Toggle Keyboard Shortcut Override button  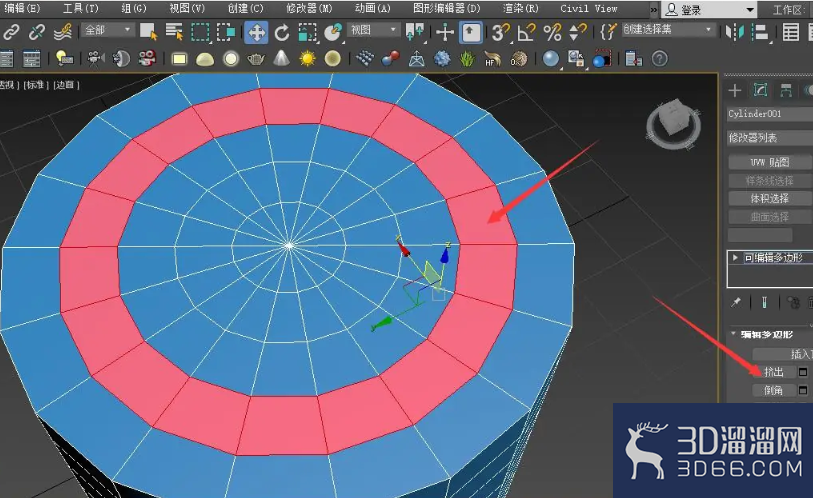[471, 32]
